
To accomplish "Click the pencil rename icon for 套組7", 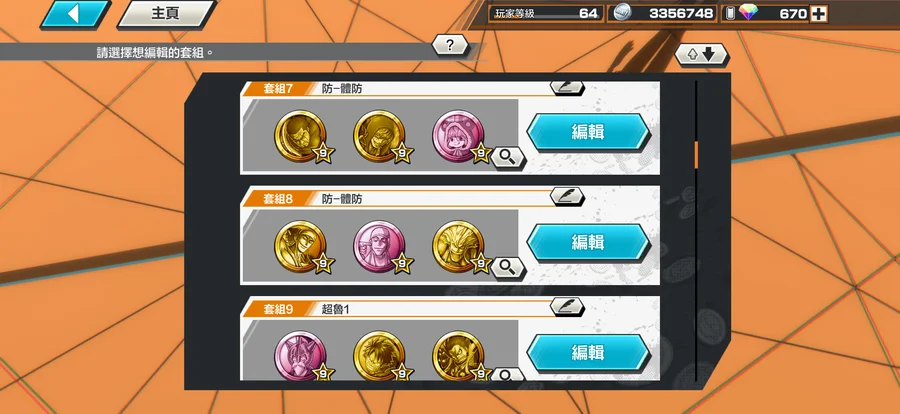I will click(567, 87).
